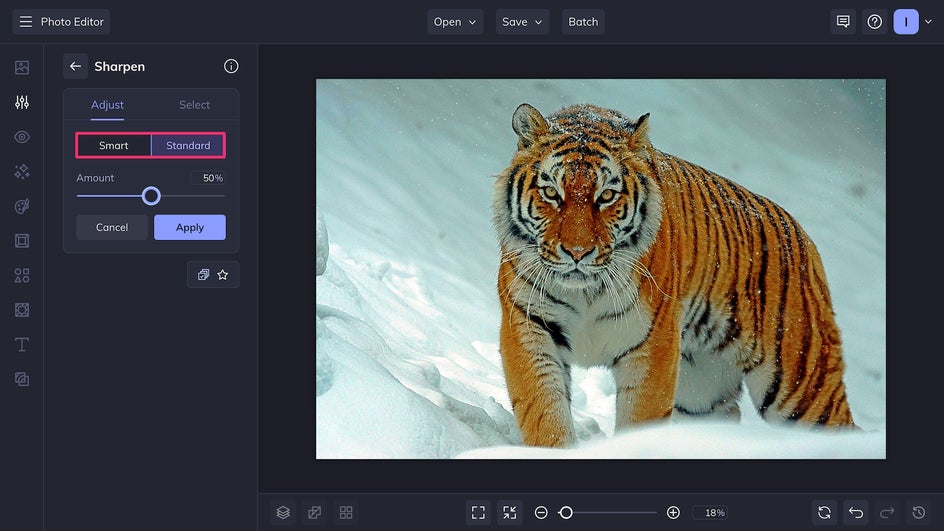Click the Amount slider handle
Image resolution: width=944 pixels, height=531 pixels.
tap(151, 196)
